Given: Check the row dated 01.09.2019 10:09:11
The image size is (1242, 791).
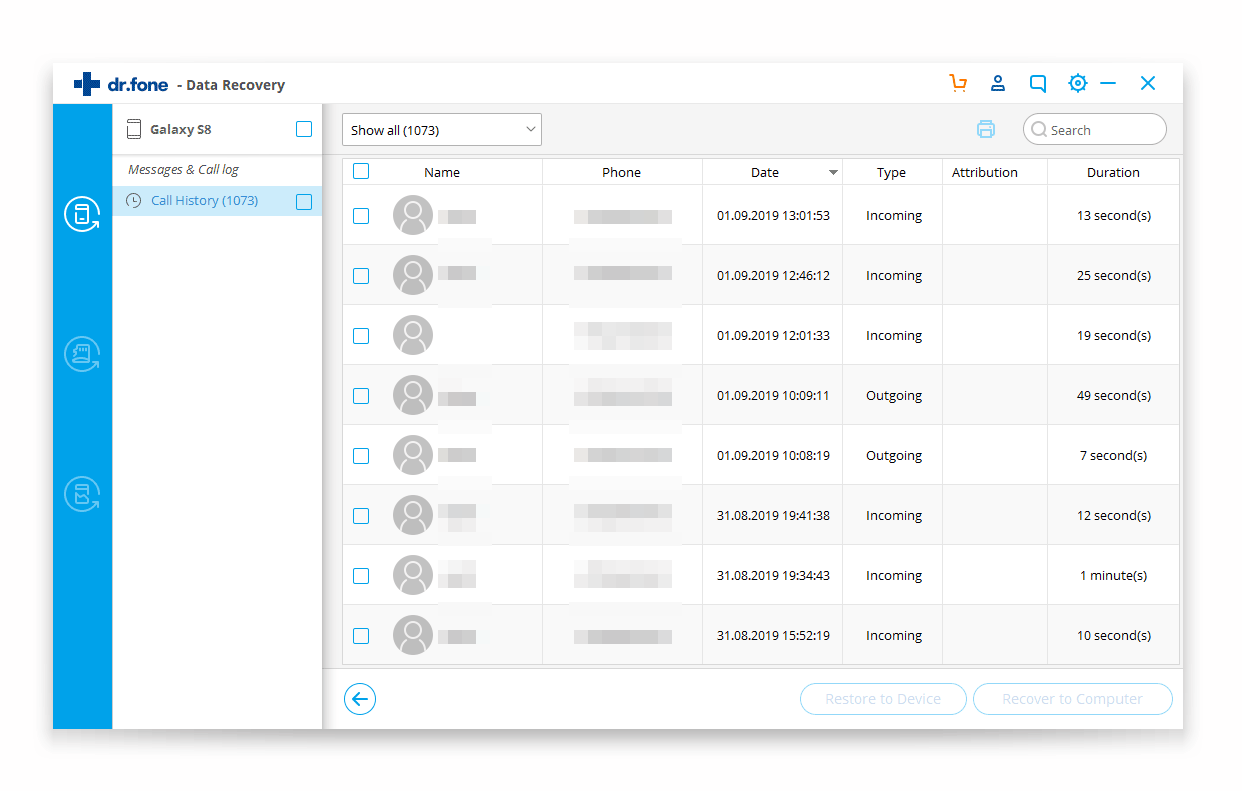Looking at the screenshot, I should (361, 396).
